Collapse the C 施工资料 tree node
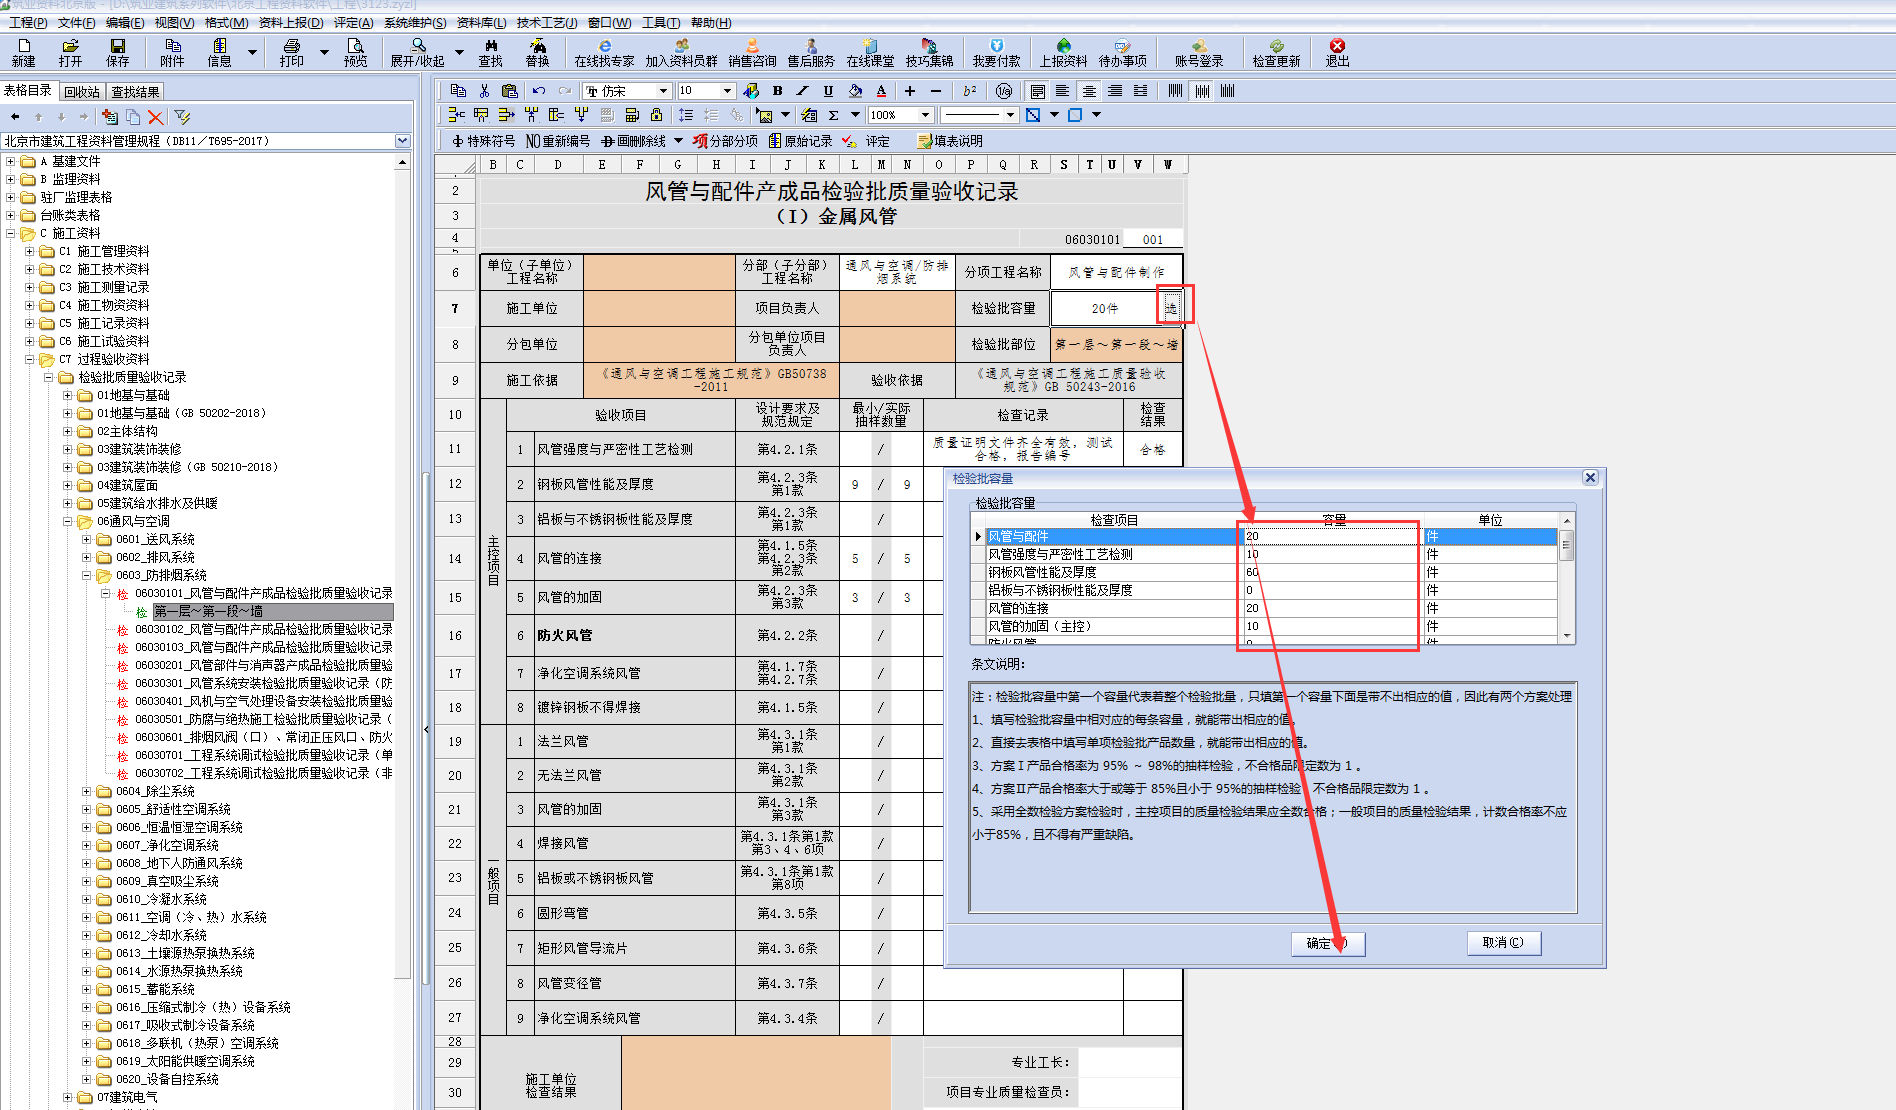Screen dimensions: 1896x1110 (11, 233)
